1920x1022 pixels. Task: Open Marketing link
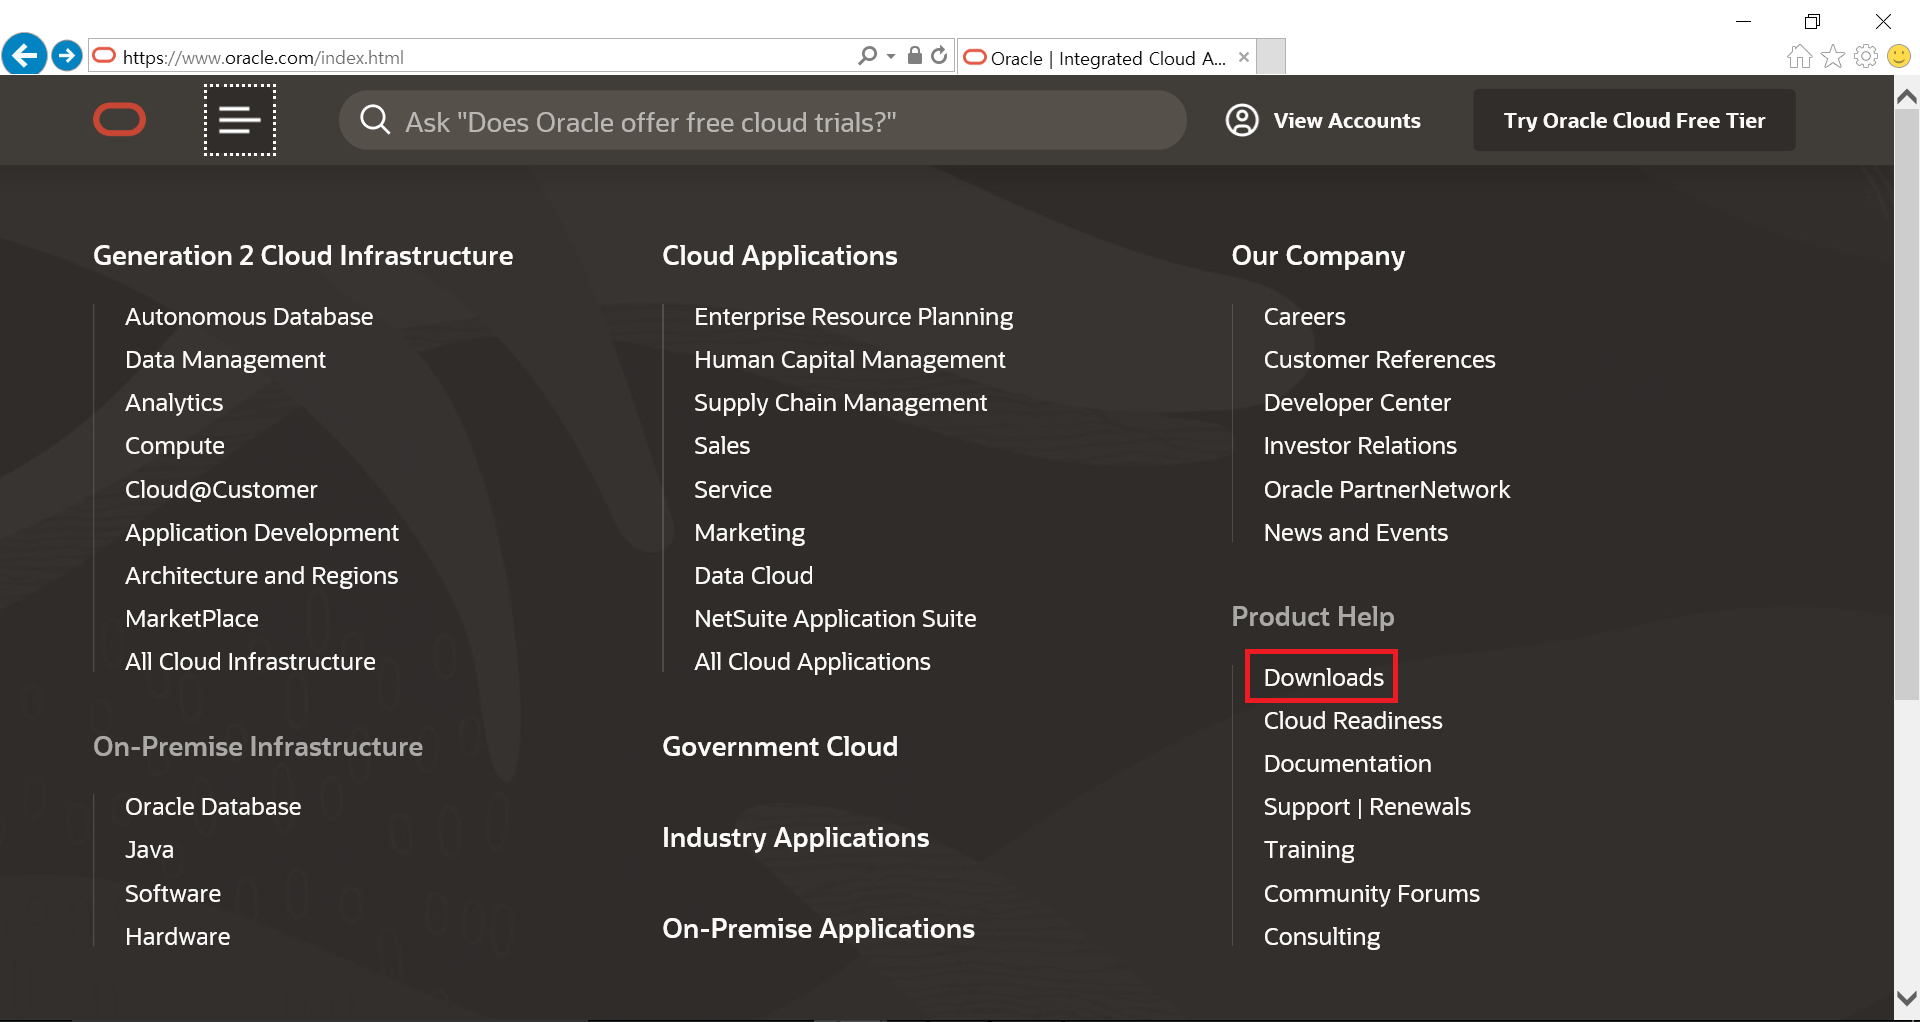point(750,533)
